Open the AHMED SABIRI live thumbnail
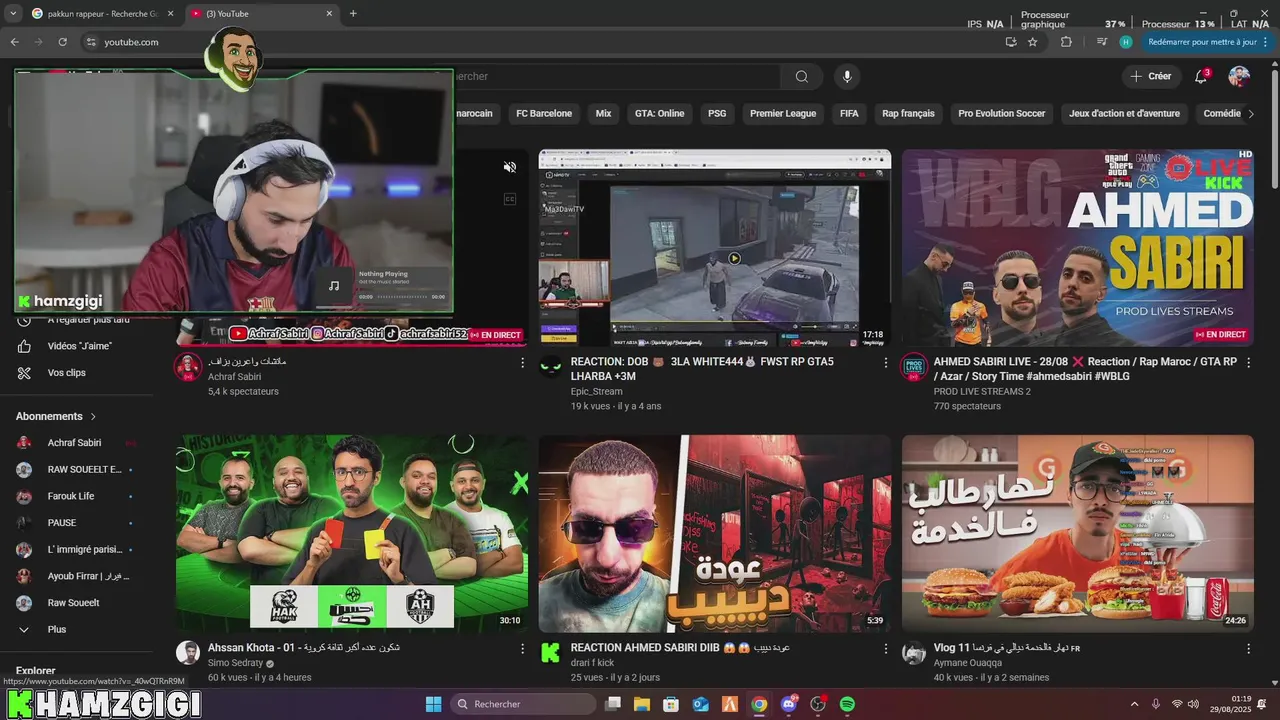The image size is (1280, 720). pos(1078,248)
